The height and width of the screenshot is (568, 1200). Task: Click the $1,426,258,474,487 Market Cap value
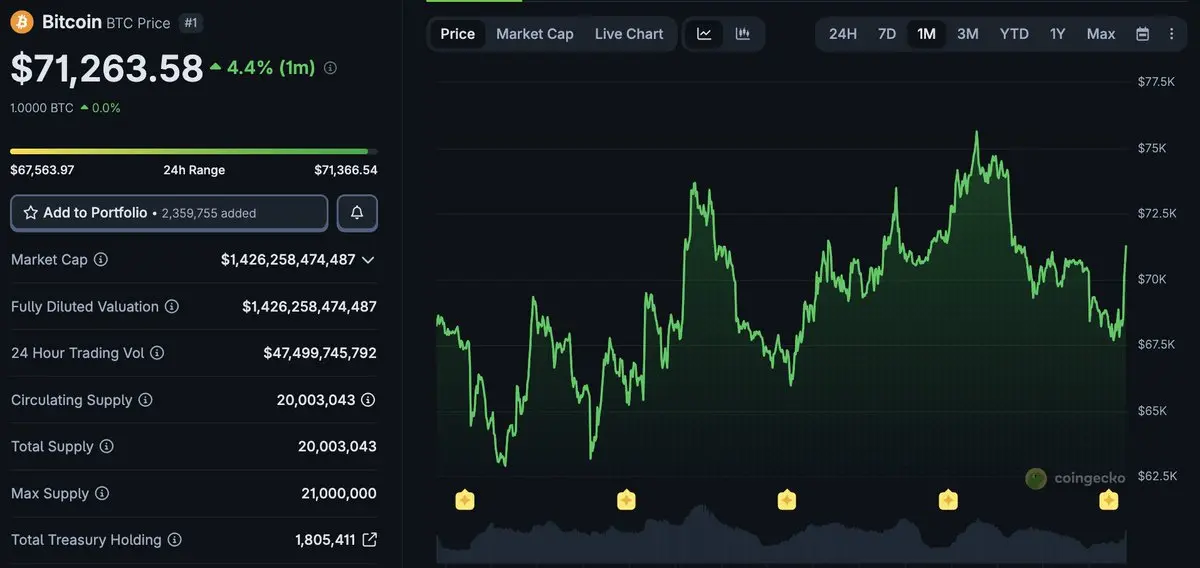pyautogui.click(x=288, y=259)
